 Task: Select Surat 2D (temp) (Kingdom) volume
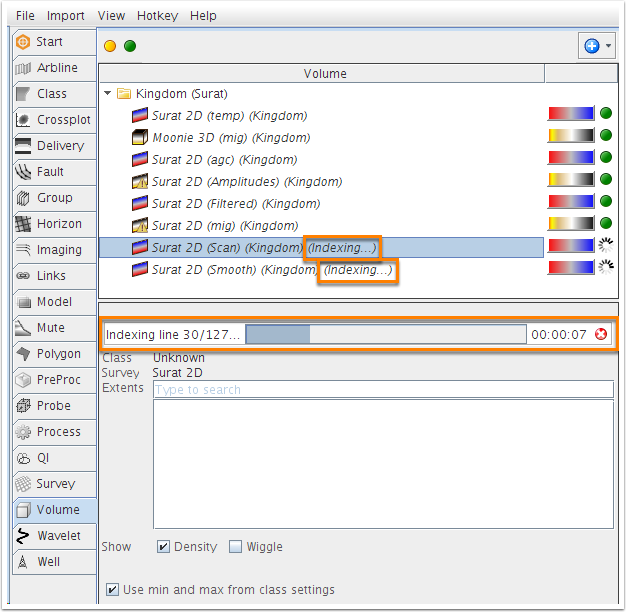230,116
